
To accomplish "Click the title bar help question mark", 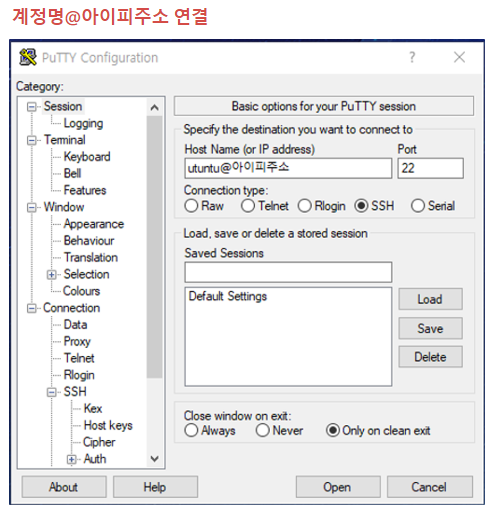I will coord(412,57).
